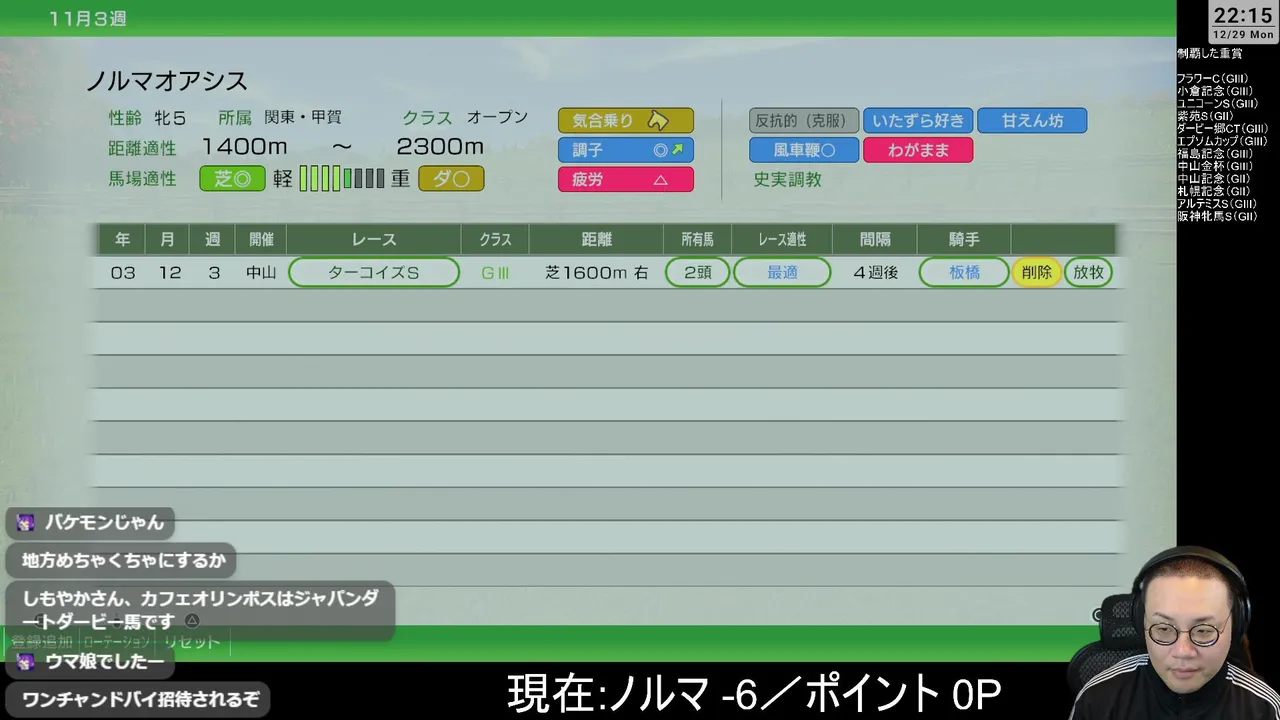Image resolution: width=1280 pixels, height=720 pixels.
Task: Click the ダ○ dirt aptitude badge
Action: point(451,179)
